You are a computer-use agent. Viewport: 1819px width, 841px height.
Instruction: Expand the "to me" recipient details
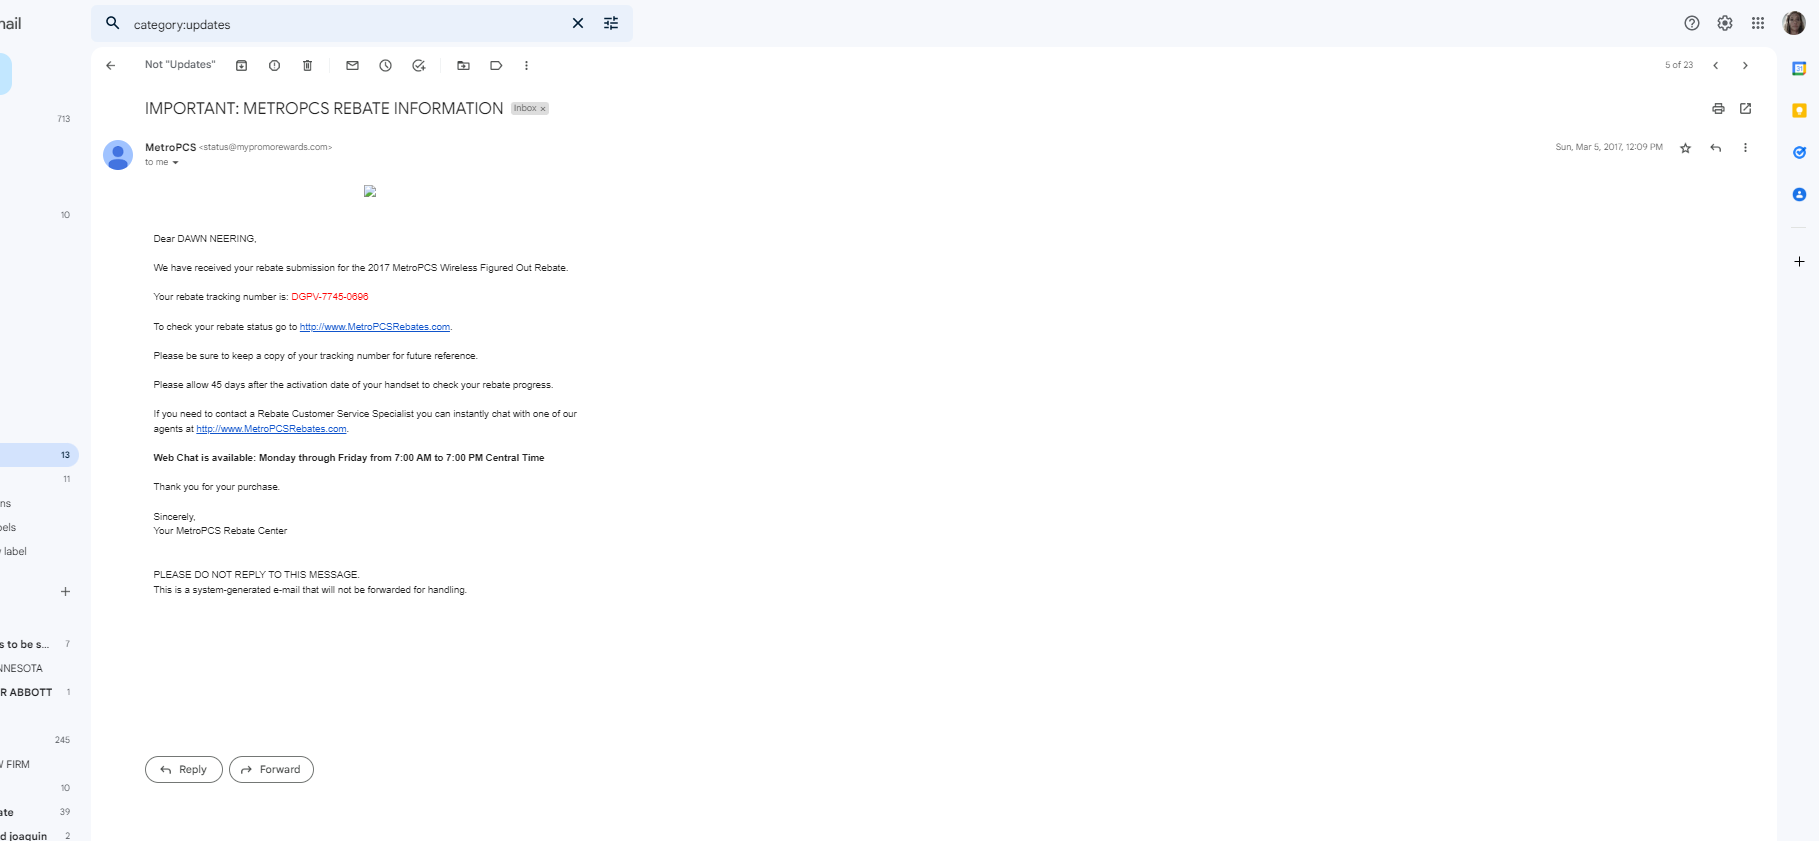(175, 162)
